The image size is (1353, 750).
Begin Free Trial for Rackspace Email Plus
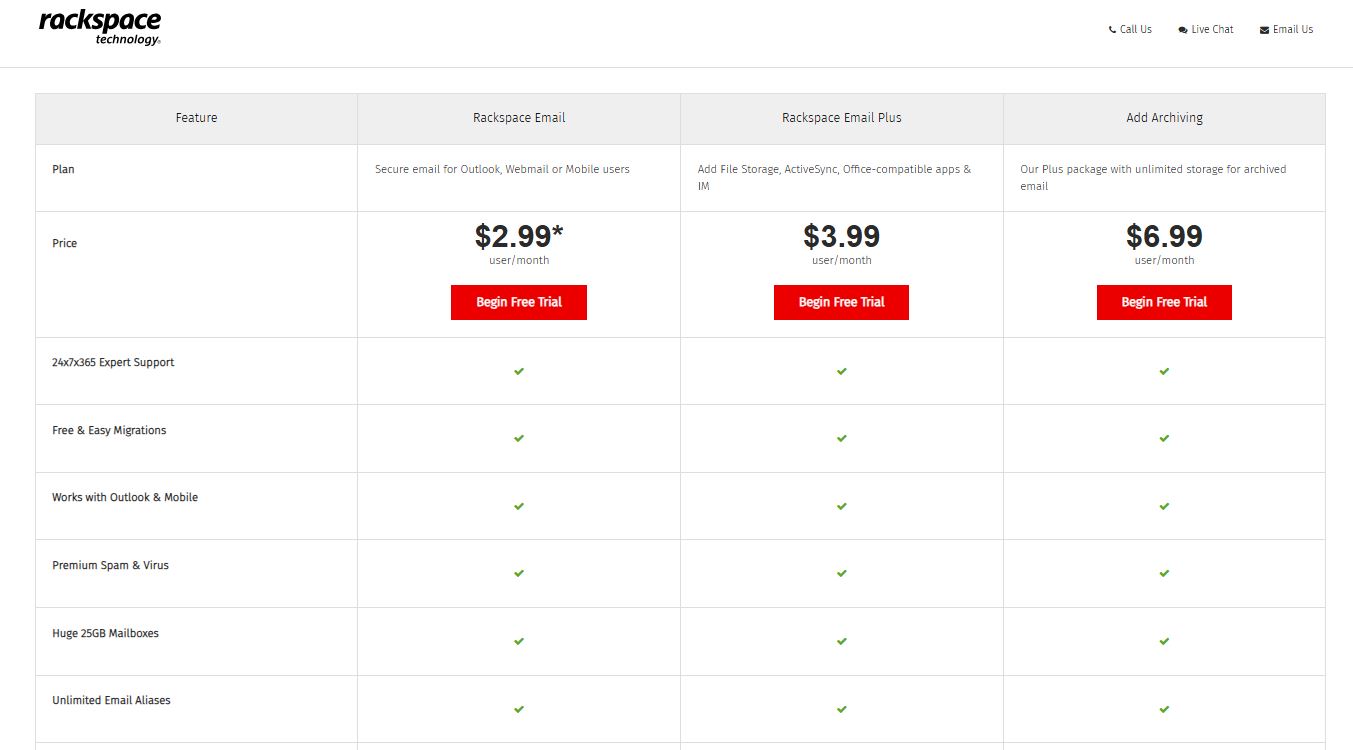click(x=841, y=302)
